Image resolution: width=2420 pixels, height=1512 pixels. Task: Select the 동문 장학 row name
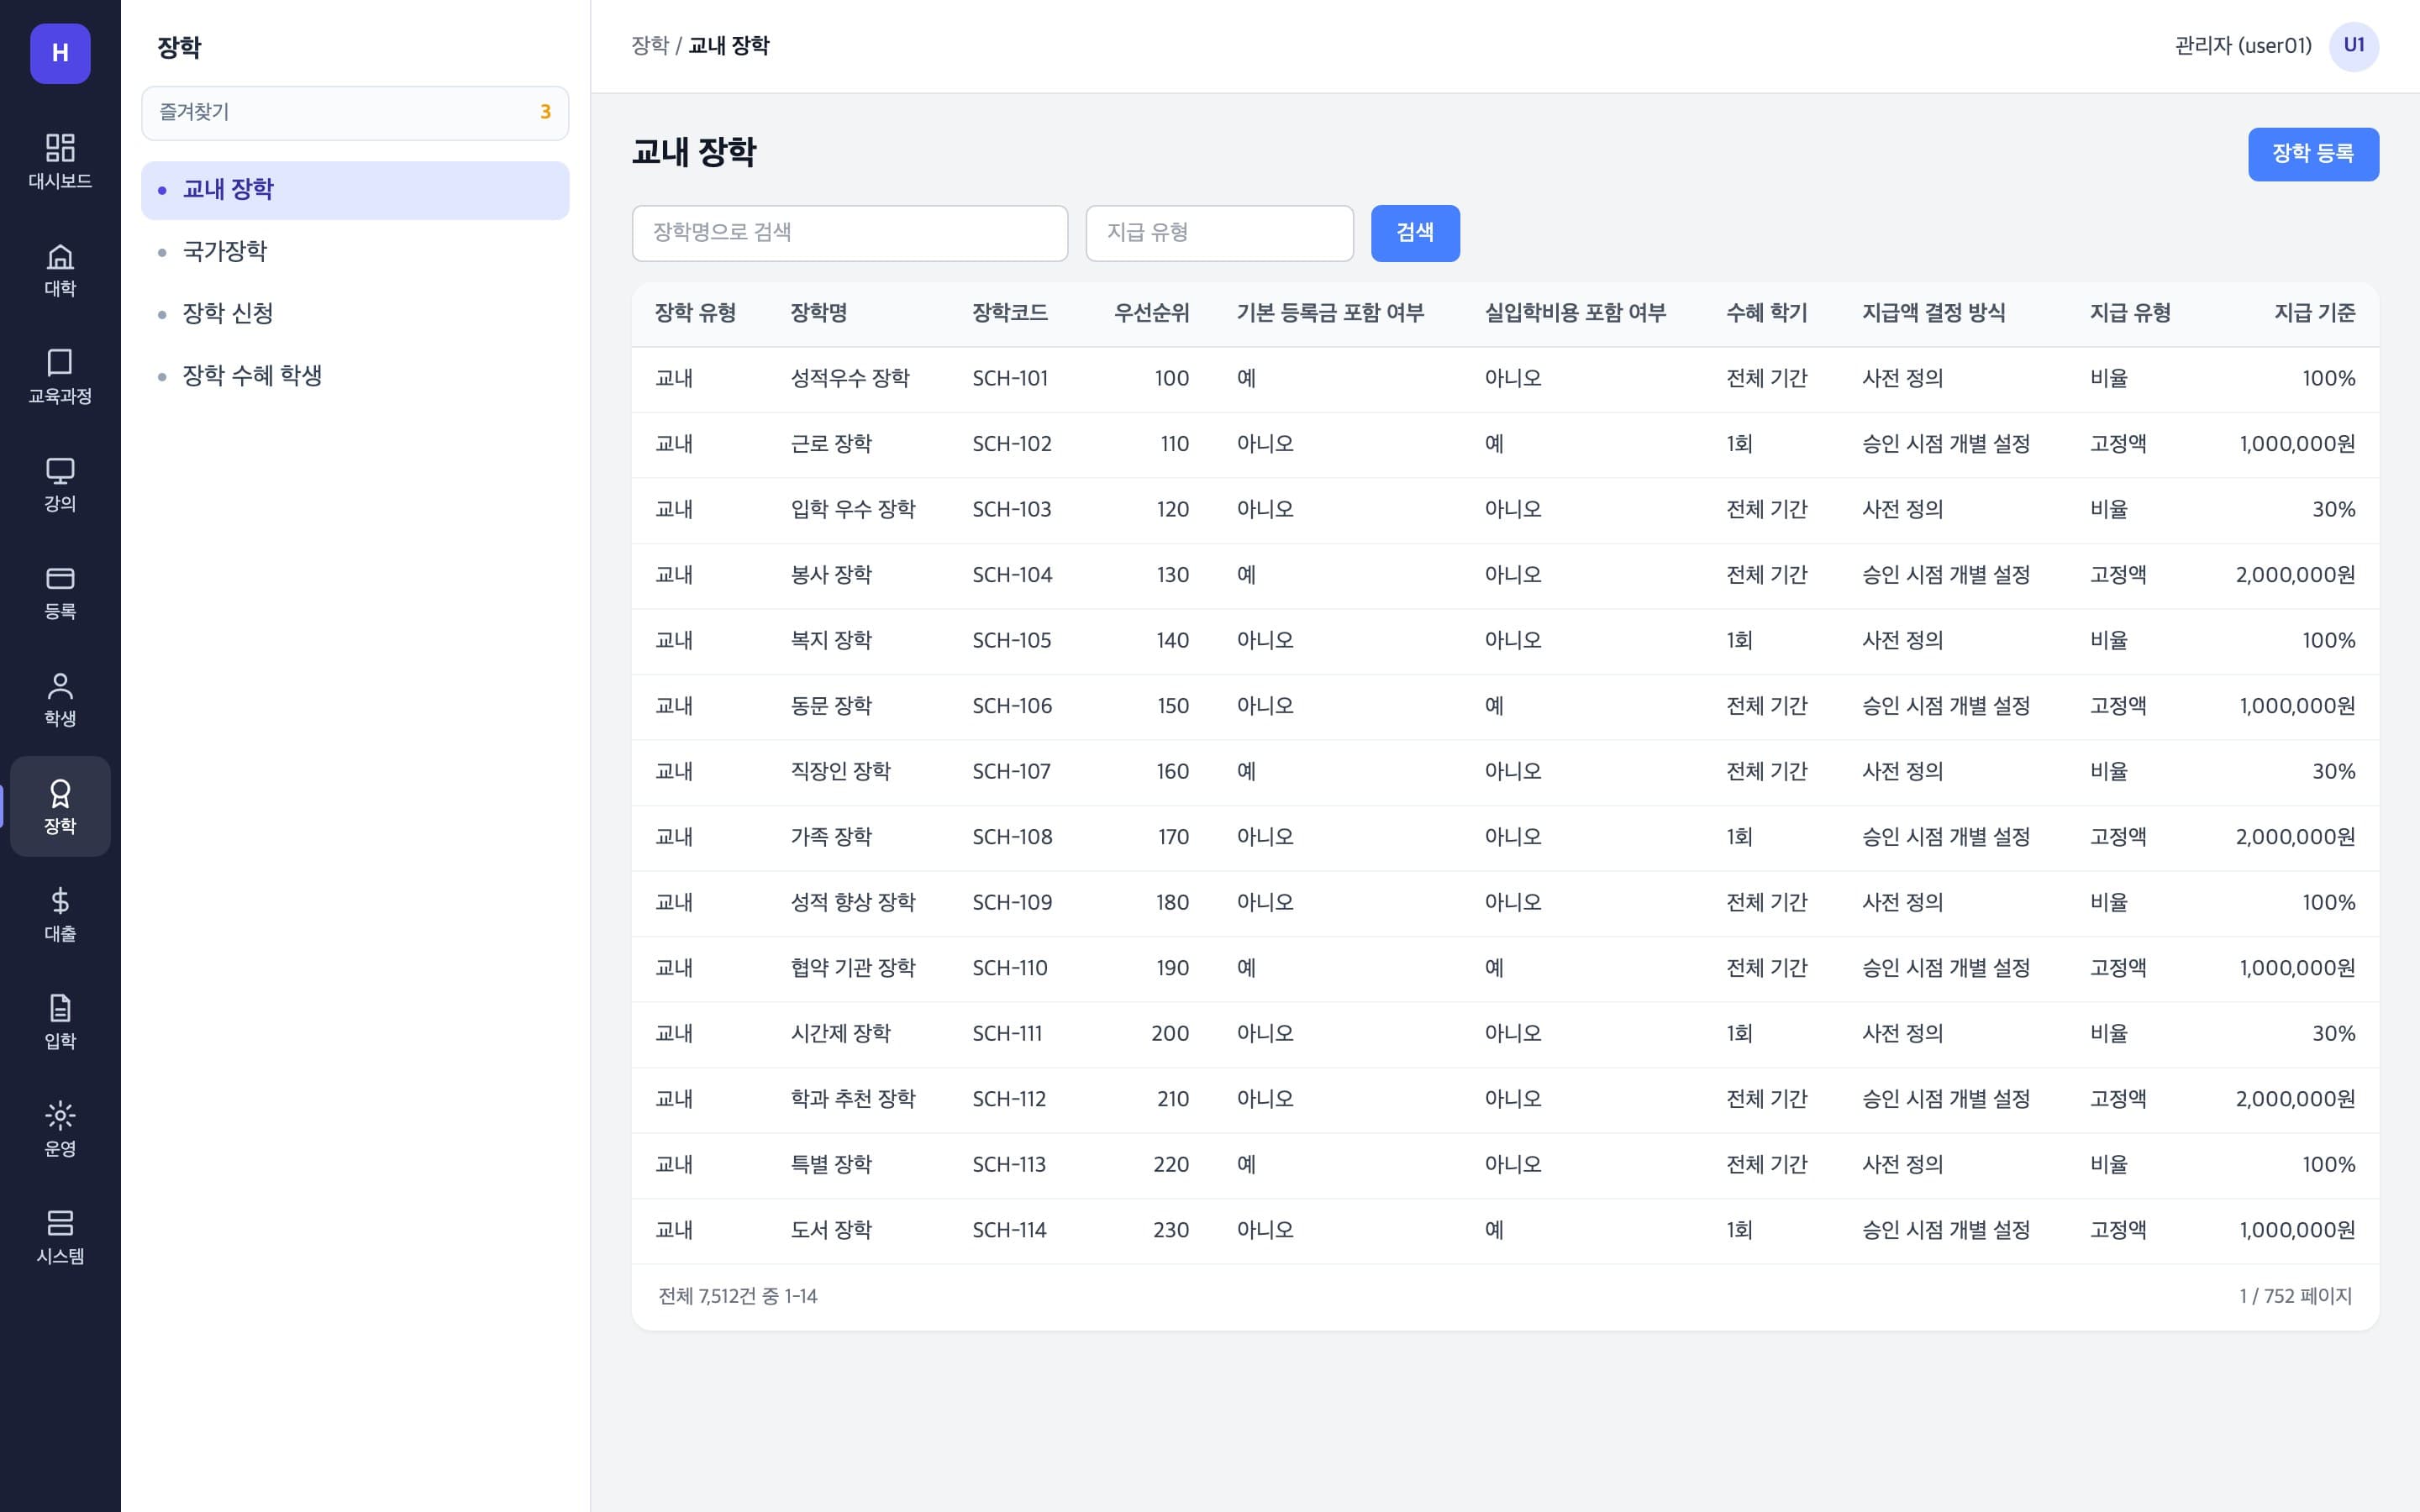pos(831,706)
